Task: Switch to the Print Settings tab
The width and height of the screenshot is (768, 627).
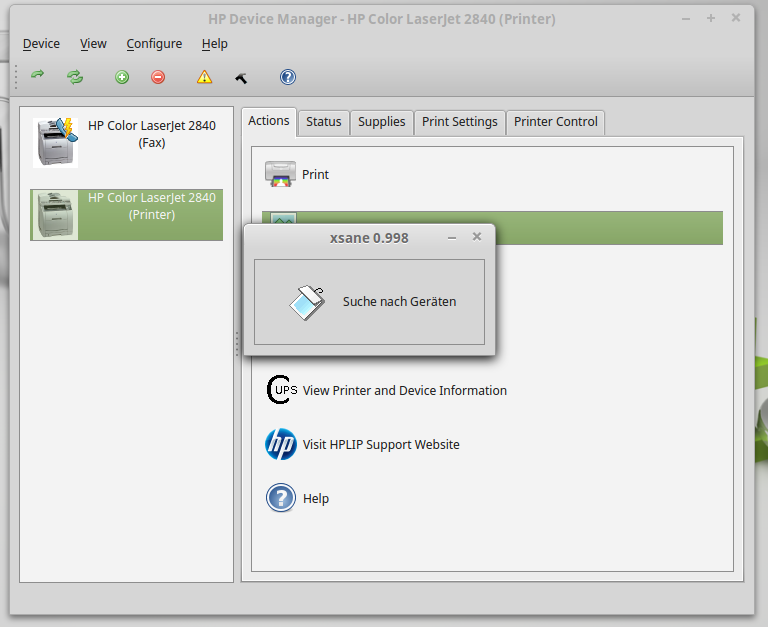Action: (459, 121)
